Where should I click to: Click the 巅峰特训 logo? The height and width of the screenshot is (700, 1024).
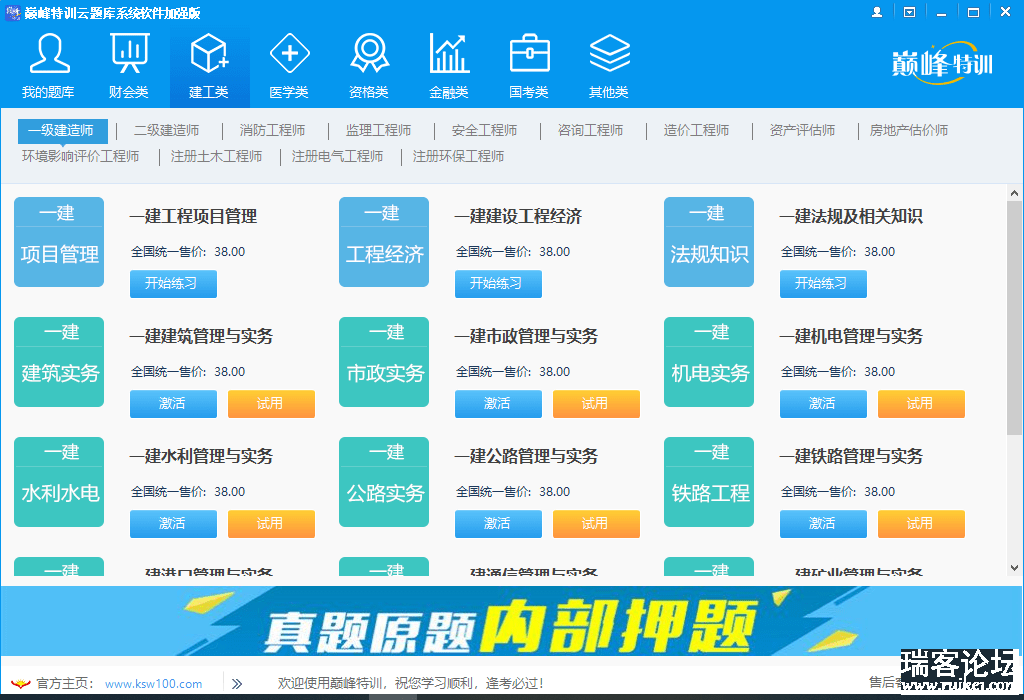[942, 63]
